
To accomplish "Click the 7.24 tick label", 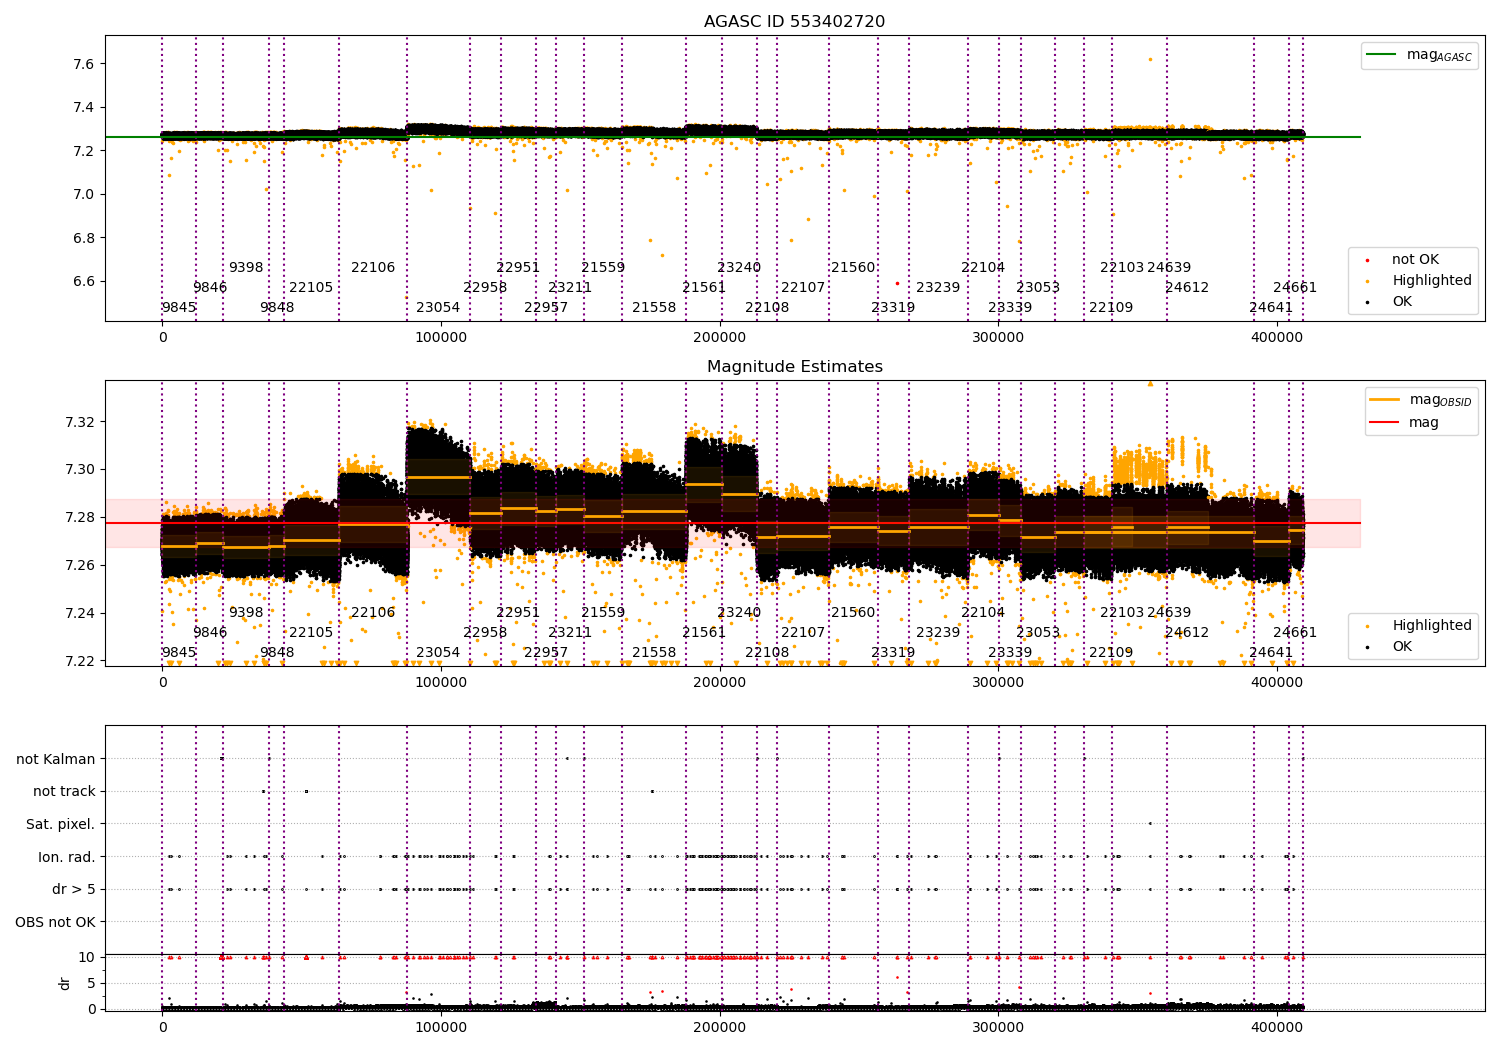I will pyautogui.click(x=80, y=614).
